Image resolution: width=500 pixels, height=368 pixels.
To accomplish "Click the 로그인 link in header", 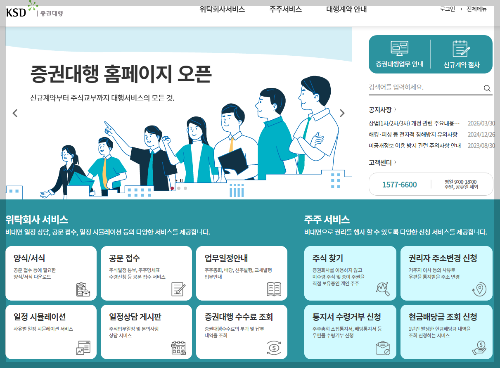I will (x=447, y=9).
